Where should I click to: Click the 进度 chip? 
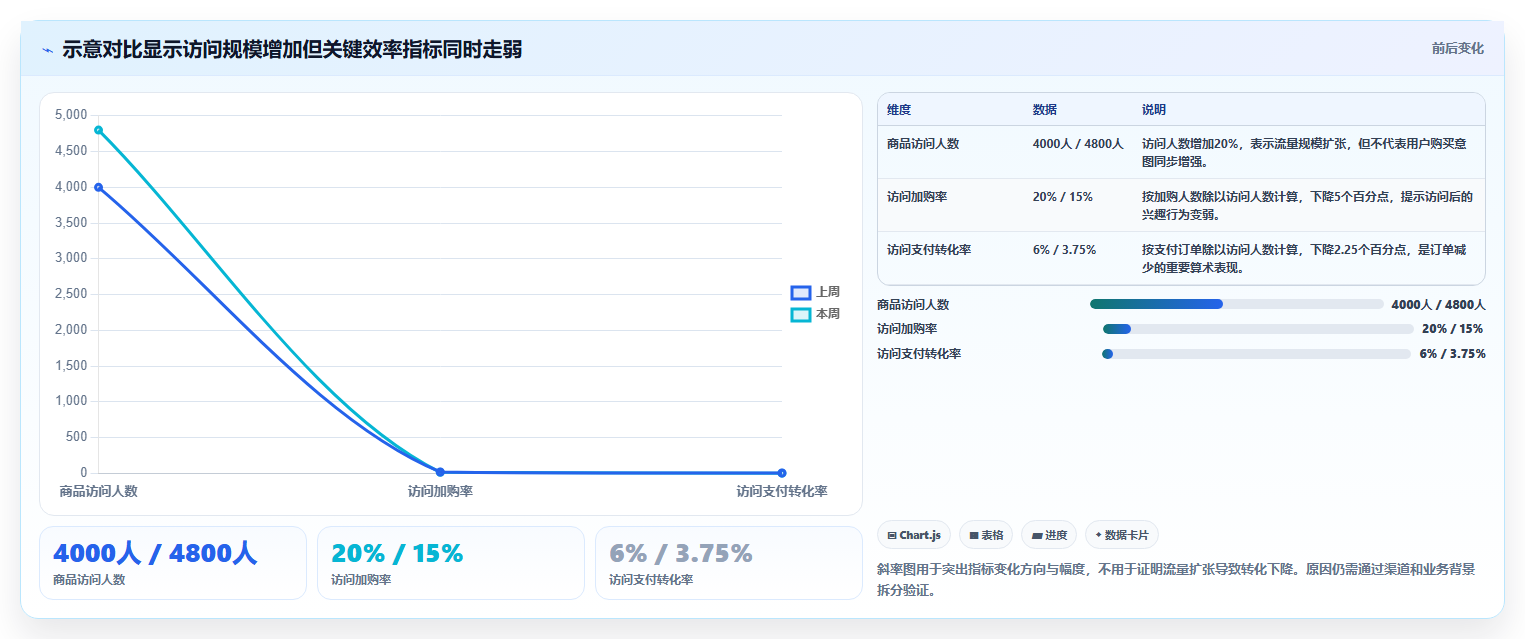1049,535
